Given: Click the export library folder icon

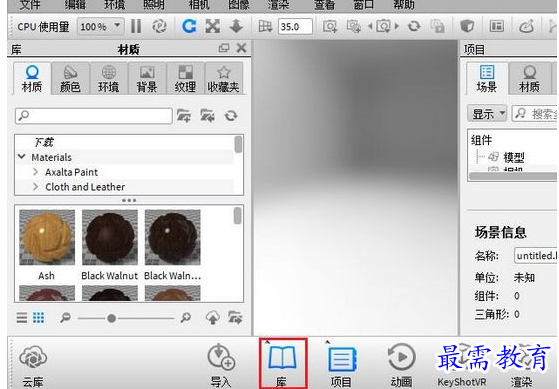Looking at the screenshot, I should tap(235, 317).
